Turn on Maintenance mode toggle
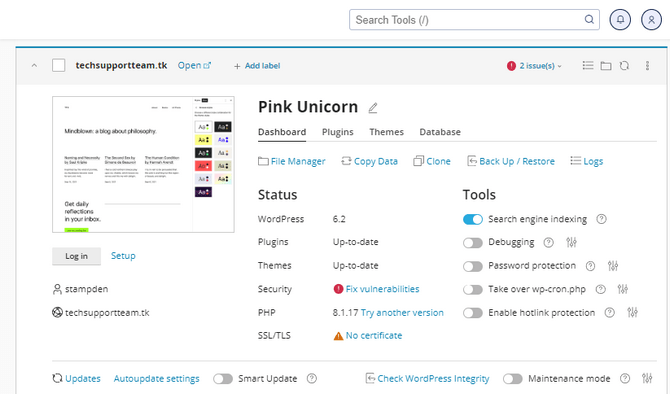The image size is (670, 394). (x=513, y=379)
